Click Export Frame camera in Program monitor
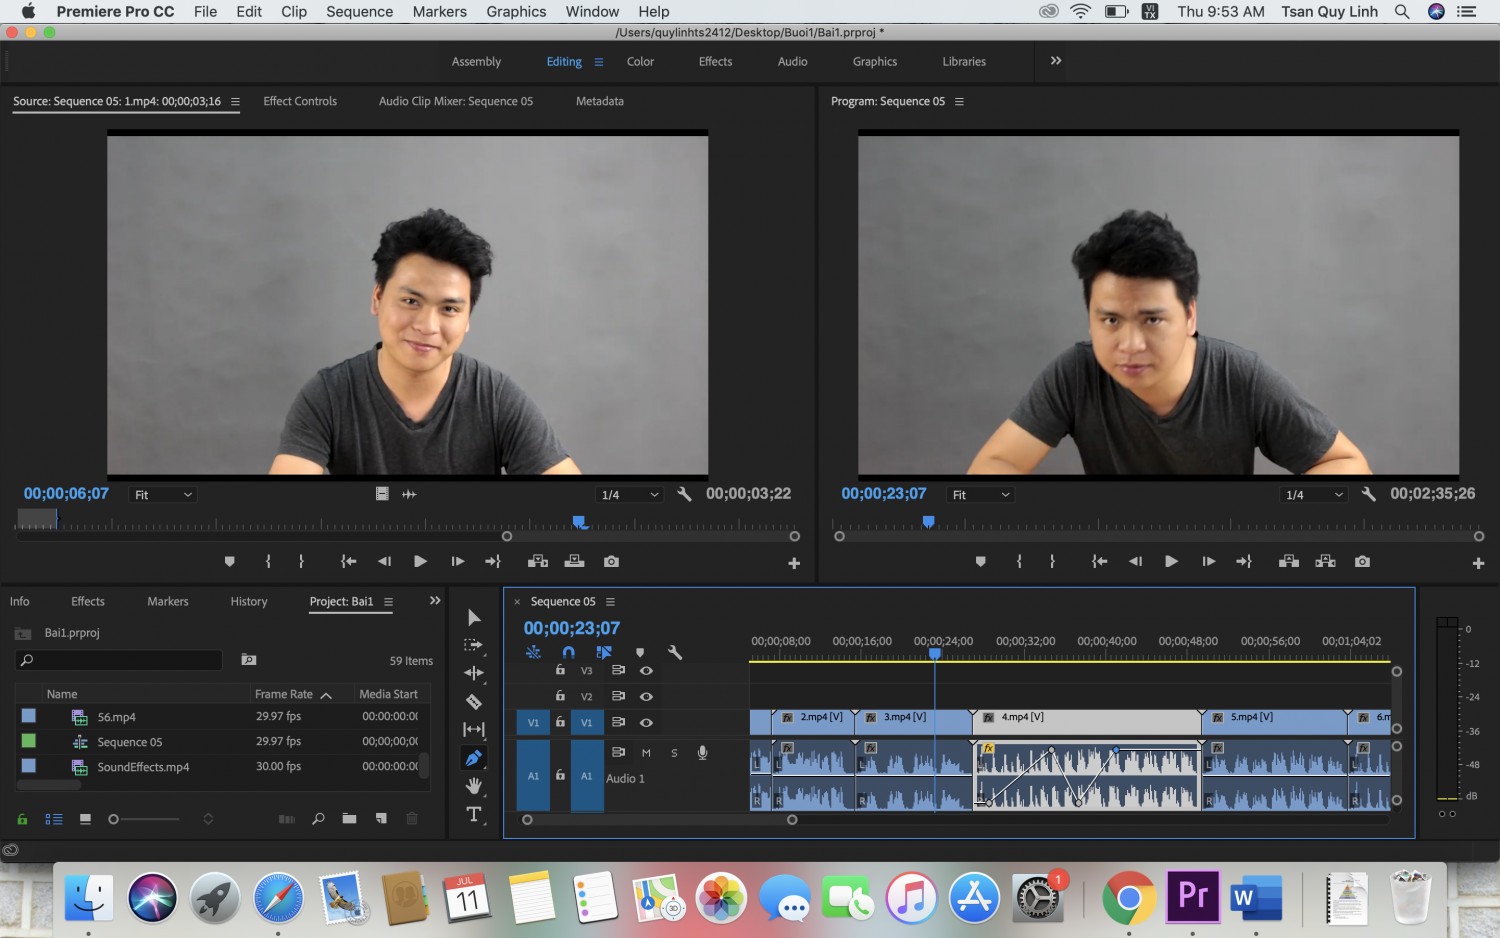1500x938 pixels. coord(1362,562)
